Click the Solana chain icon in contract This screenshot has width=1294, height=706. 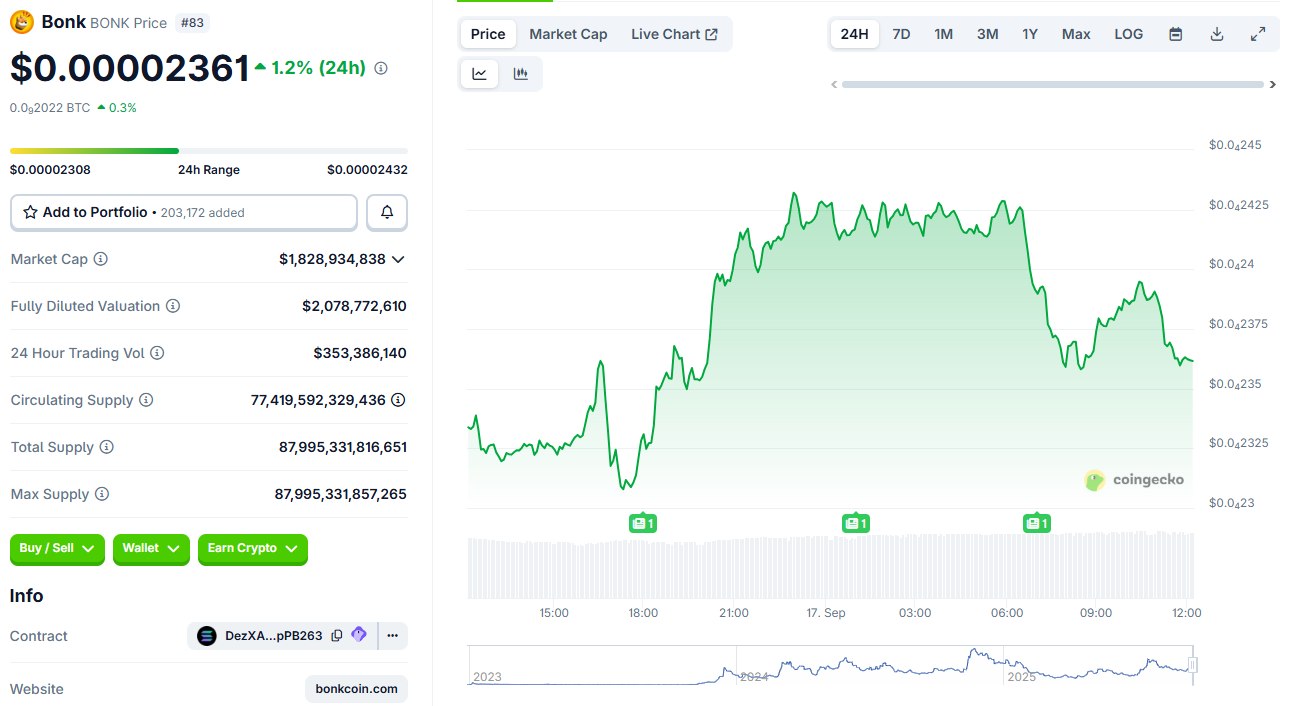[207, 635]
